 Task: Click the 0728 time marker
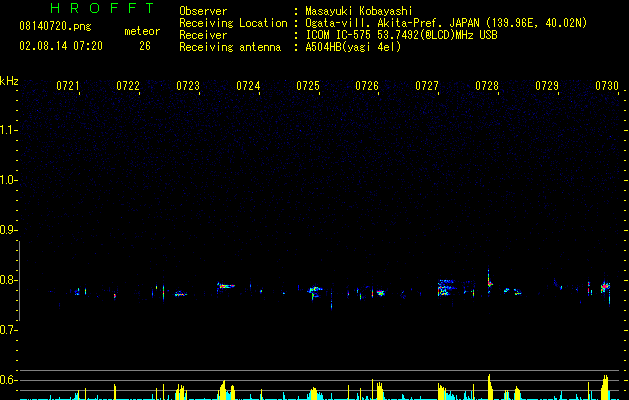487,86
